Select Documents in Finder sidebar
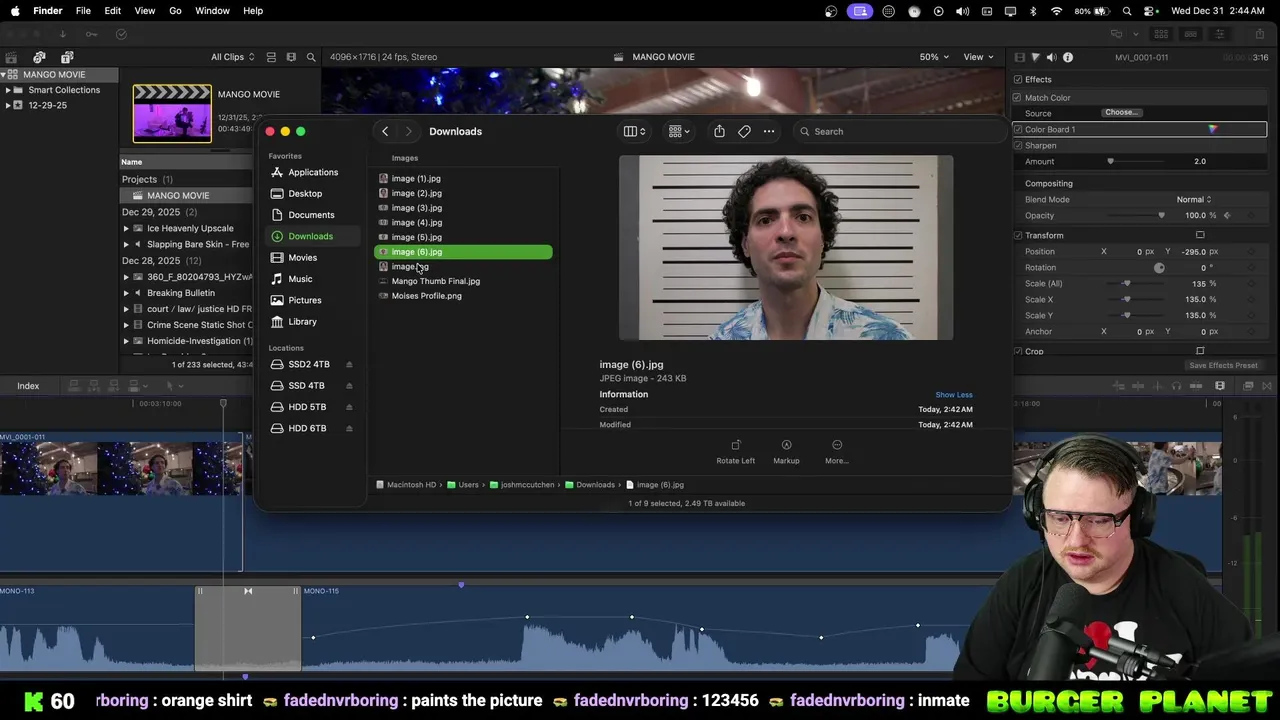The image size is (1280, 720). pyautogui.click(x=311, y=215)
